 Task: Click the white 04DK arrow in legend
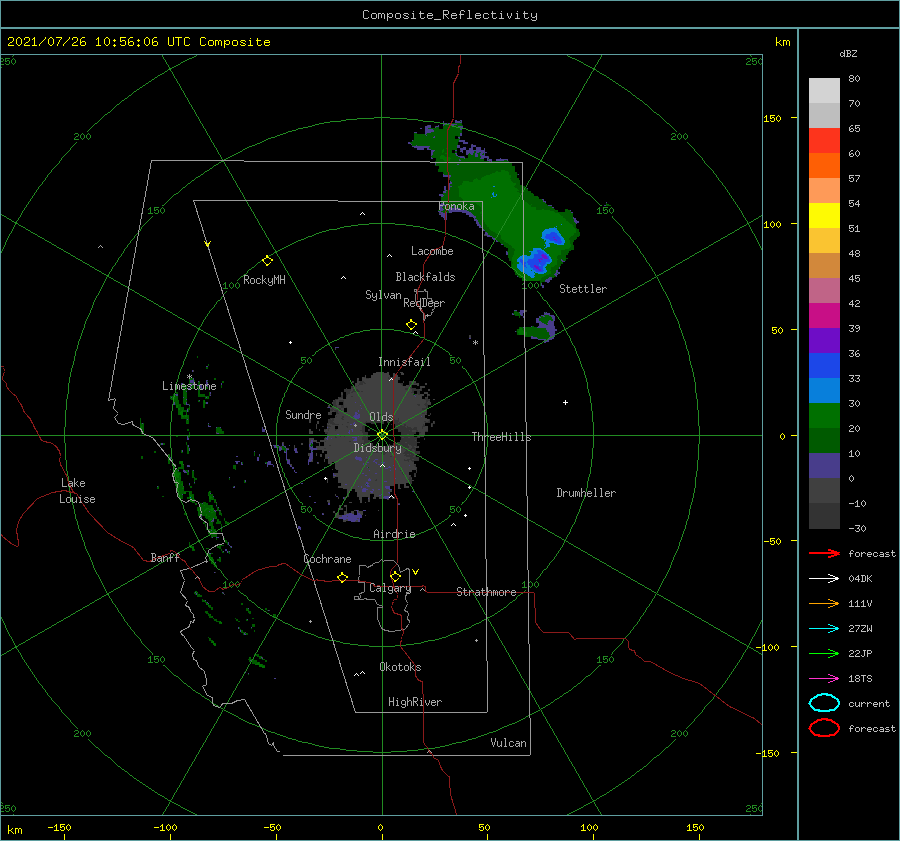point(824,579)
